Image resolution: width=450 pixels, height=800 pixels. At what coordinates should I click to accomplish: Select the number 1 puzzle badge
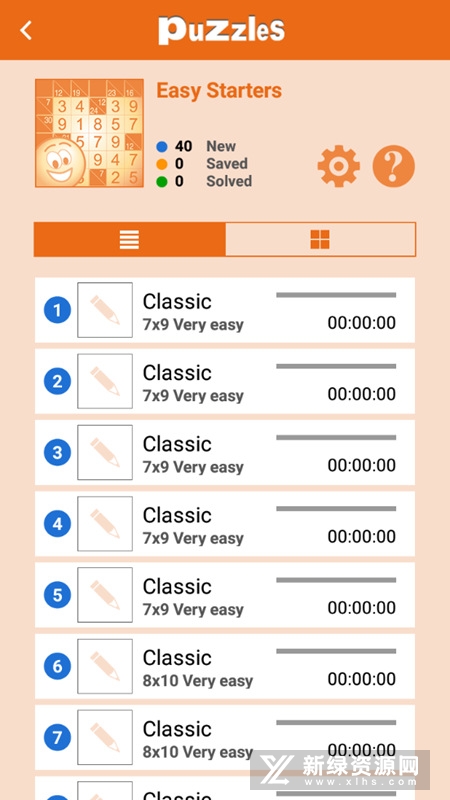[x=57, y=310]
